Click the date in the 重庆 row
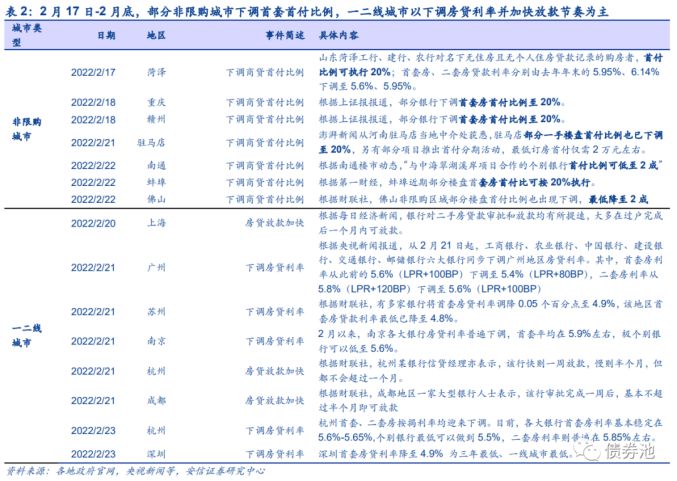Image resolution: width=677 pixels, height=481 pixels. click(93, 102)
